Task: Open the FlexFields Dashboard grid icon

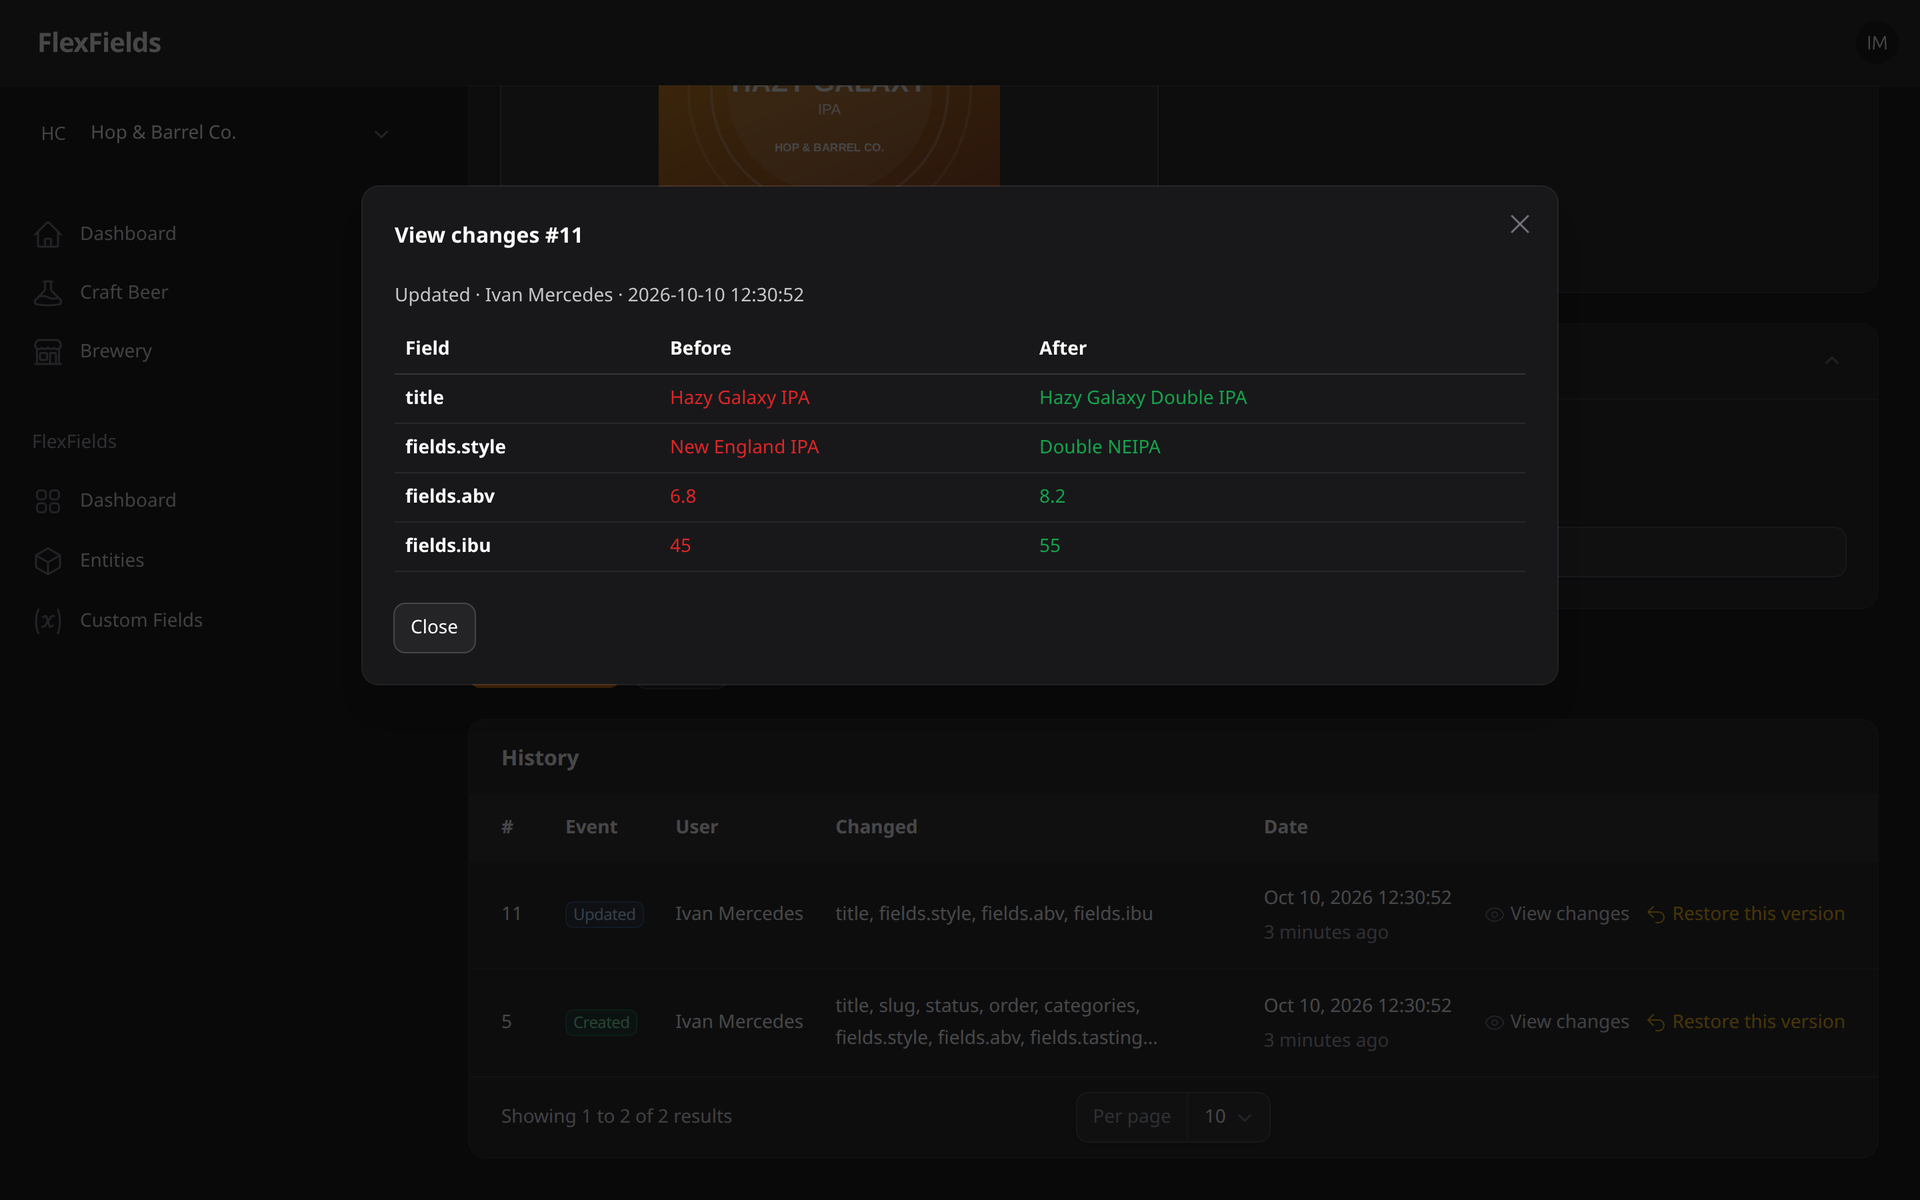Action: (x=48, y=501)
